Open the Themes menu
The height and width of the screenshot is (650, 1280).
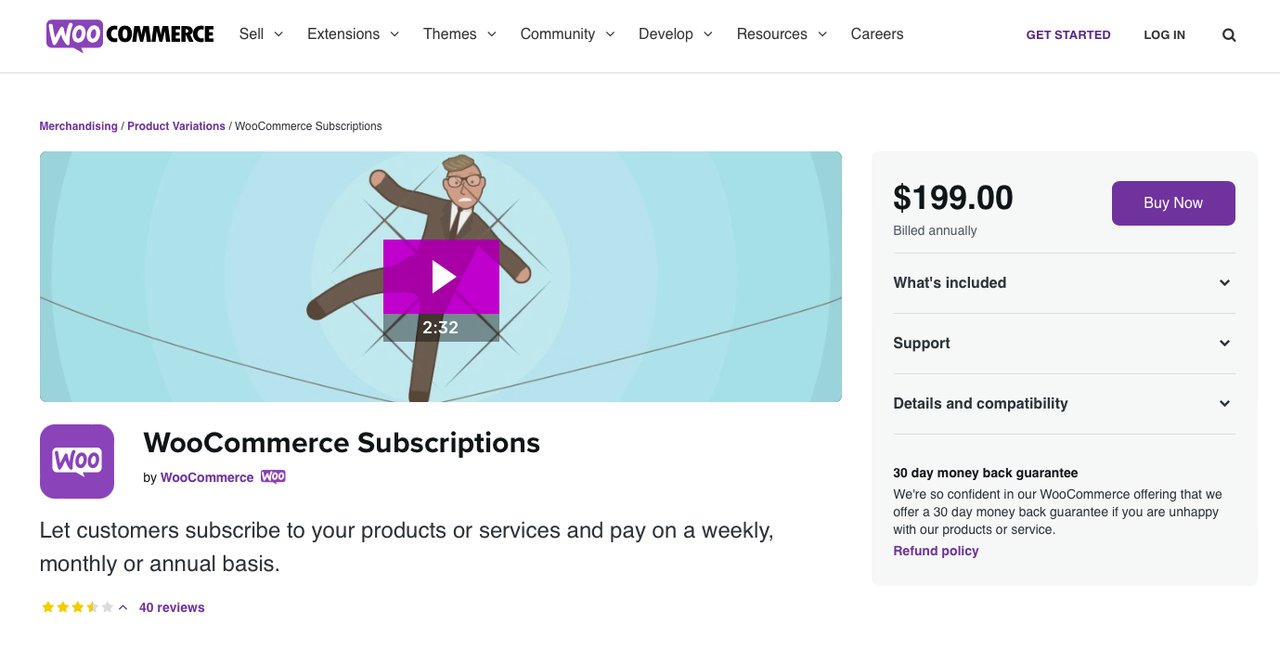[x=459, y=34]
